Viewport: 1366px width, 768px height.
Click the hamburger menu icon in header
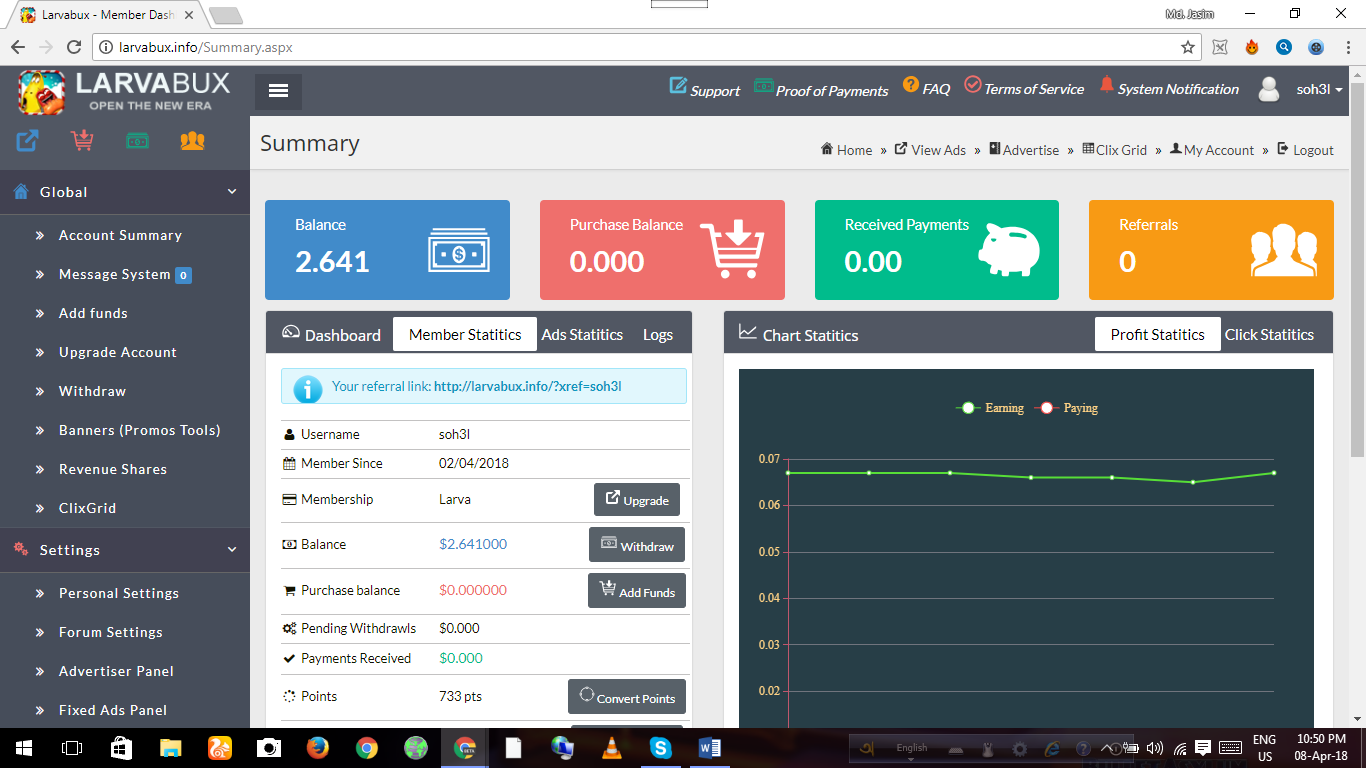(278, 91)
